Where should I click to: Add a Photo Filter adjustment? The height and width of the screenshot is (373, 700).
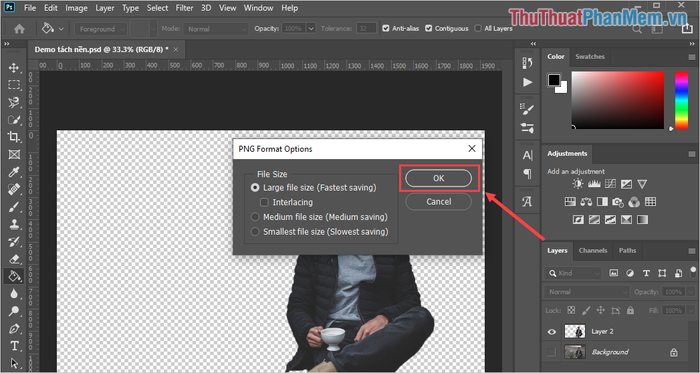point(618,202)
